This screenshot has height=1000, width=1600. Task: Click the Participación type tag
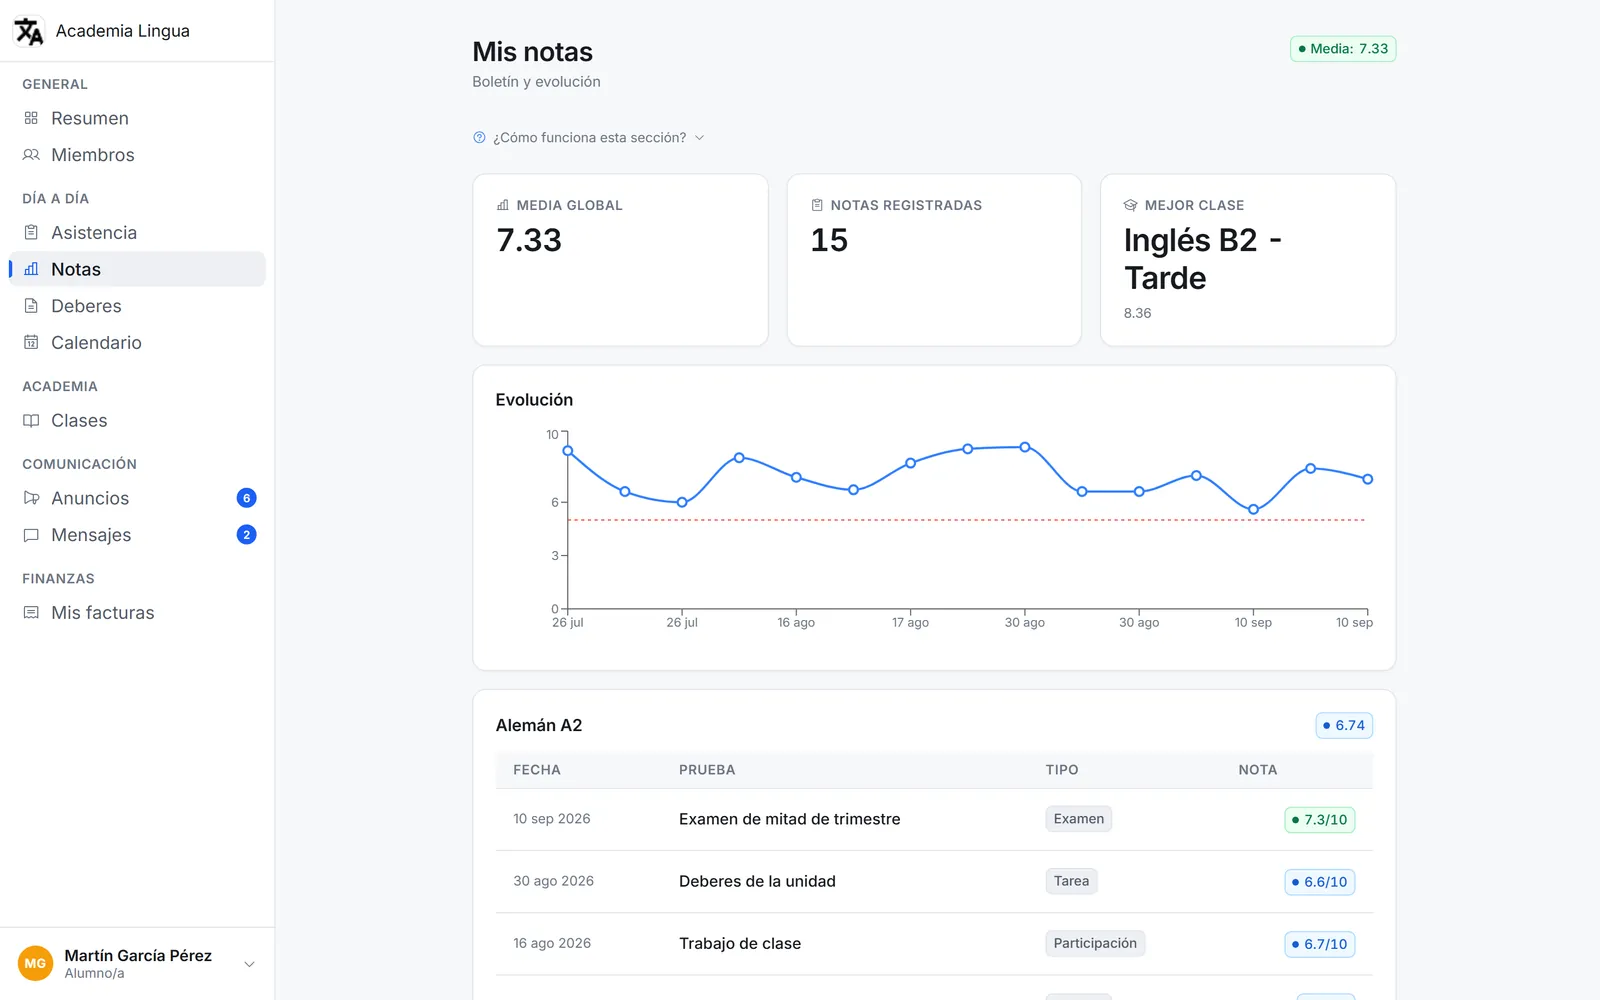[x=1095, y=943]
